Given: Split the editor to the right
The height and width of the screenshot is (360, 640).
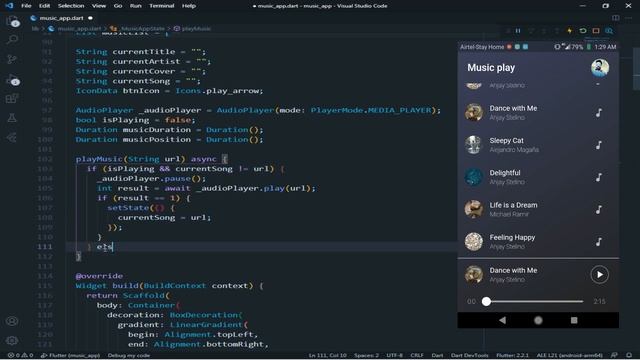Looking at the screenshot, I should (x=616, y=18).
